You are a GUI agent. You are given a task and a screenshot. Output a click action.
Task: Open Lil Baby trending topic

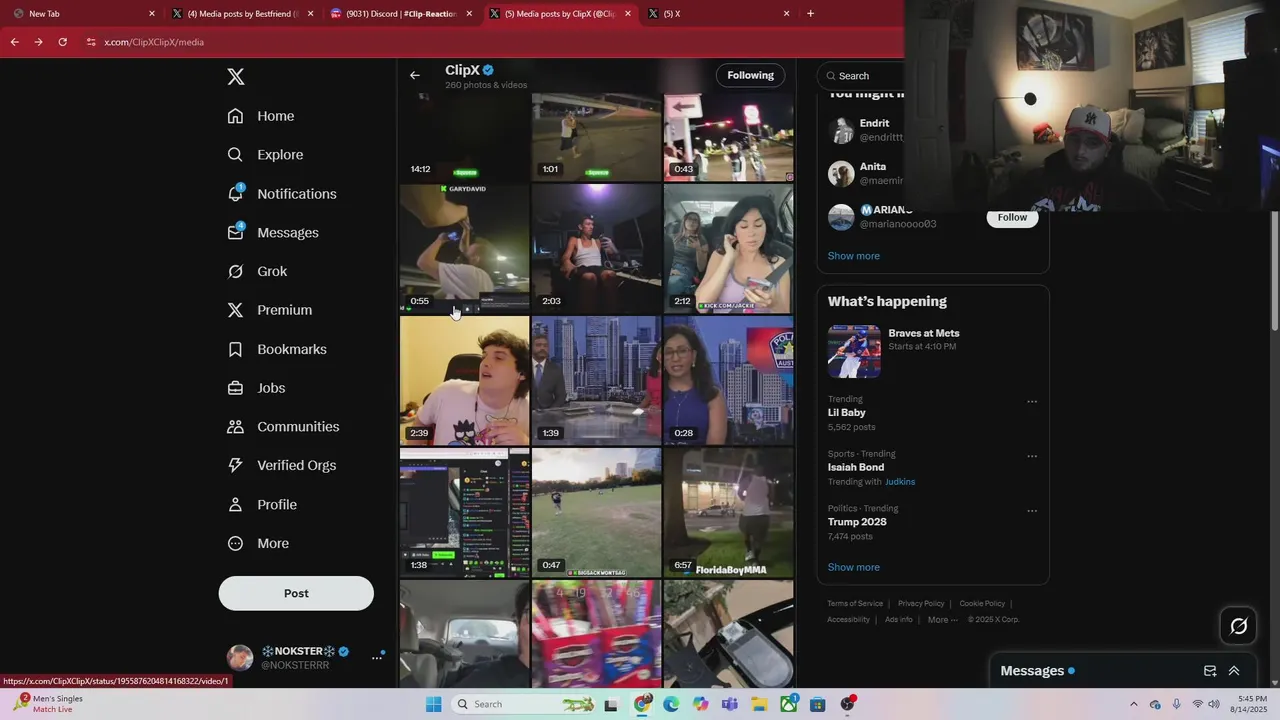point(846,412)
